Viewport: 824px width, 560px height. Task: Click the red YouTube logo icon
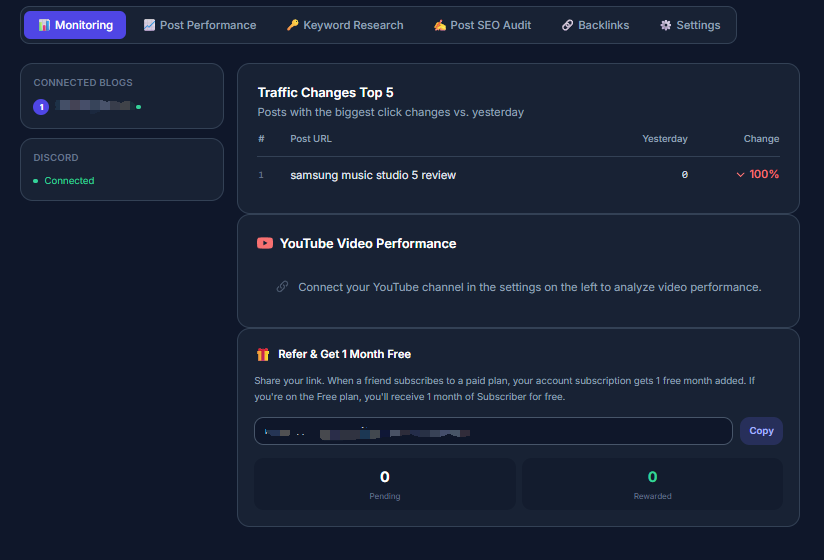[265, 243]
